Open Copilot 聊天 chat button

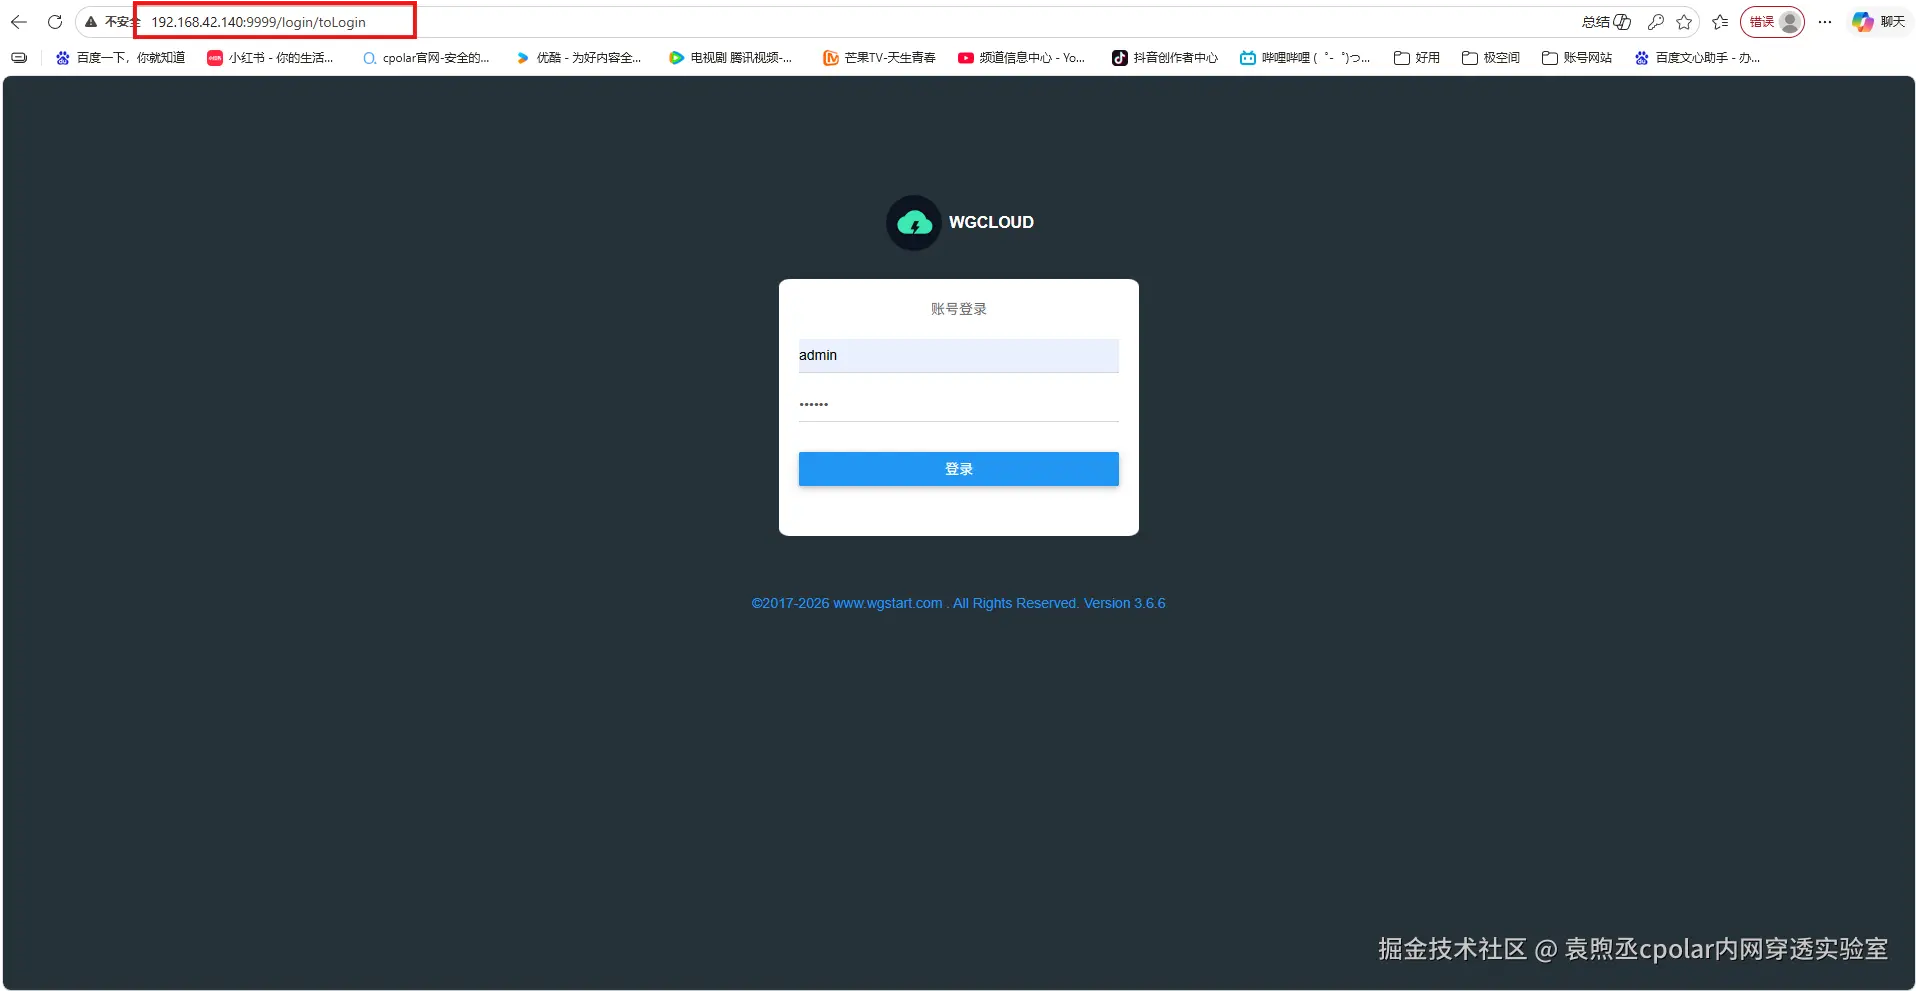click(x=1878, y=22)
